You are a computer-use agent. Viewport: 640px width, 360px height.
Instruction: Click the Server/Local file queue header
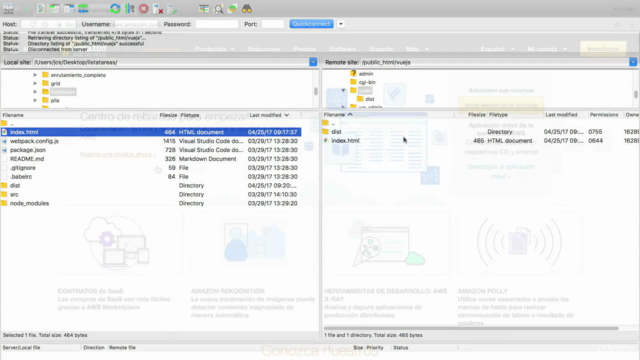tap(21, 348)
